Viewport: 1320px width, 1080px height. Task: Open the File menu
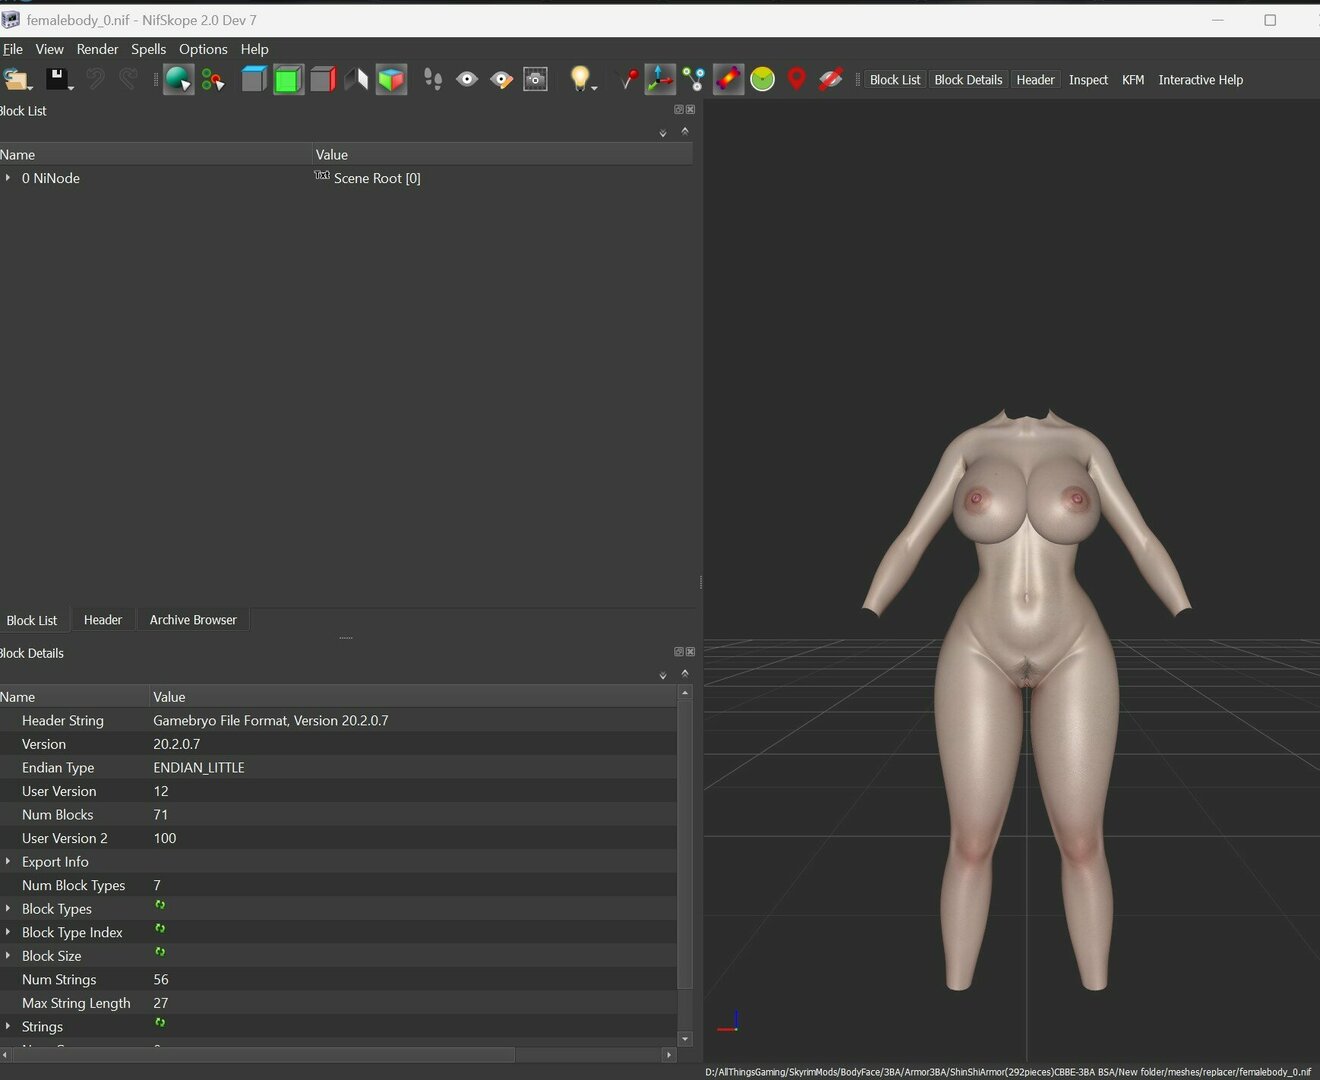[12, 49]
